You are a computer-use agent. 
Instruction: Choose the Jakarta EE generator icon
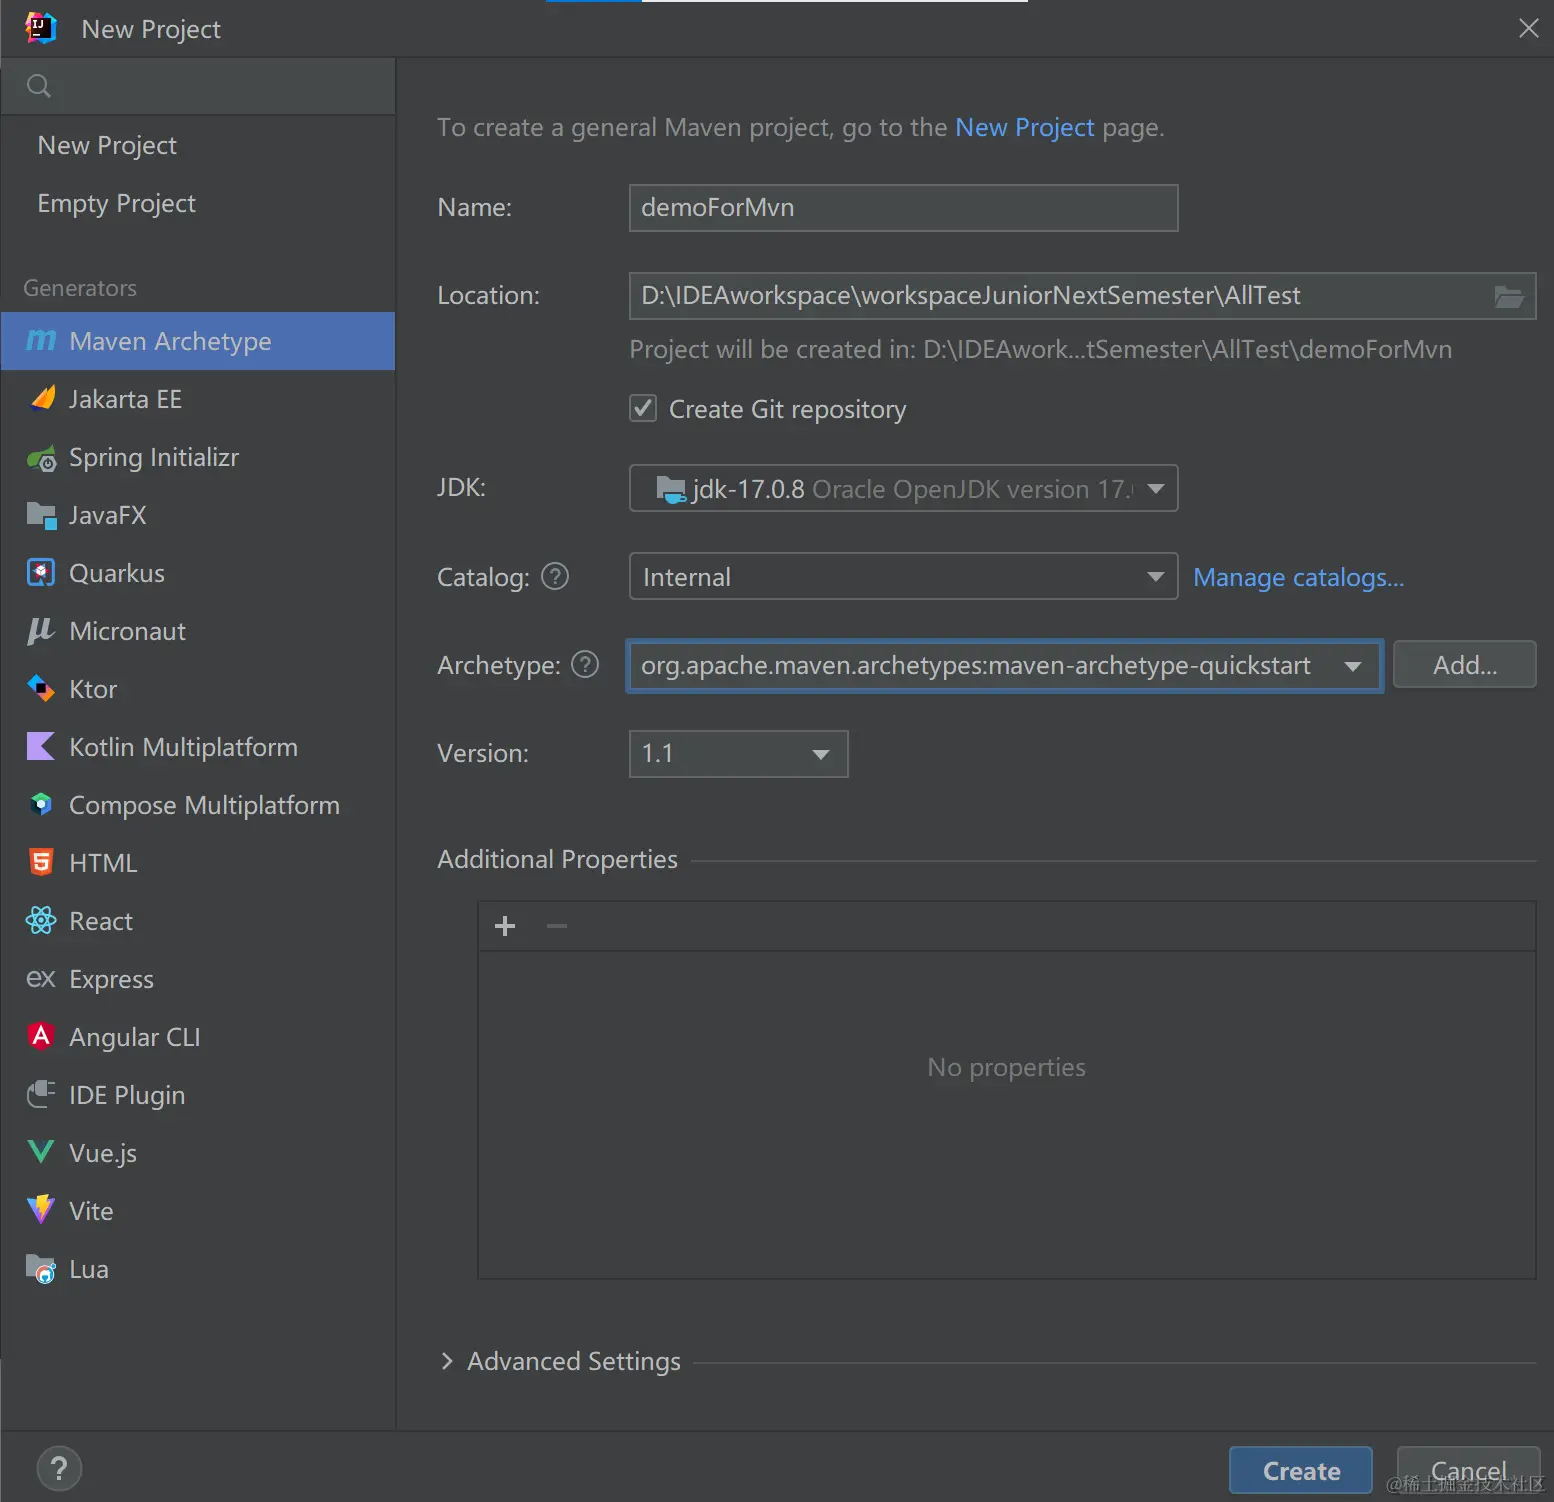[x=42, y=399]
